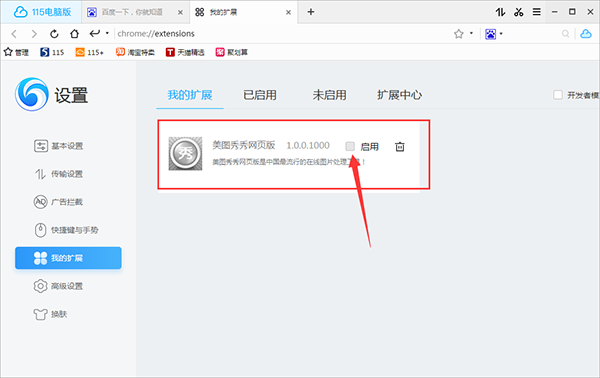Open the dropdown beside the bookmark star
This screenshot has width=600, height=378.
coord(471,33)
